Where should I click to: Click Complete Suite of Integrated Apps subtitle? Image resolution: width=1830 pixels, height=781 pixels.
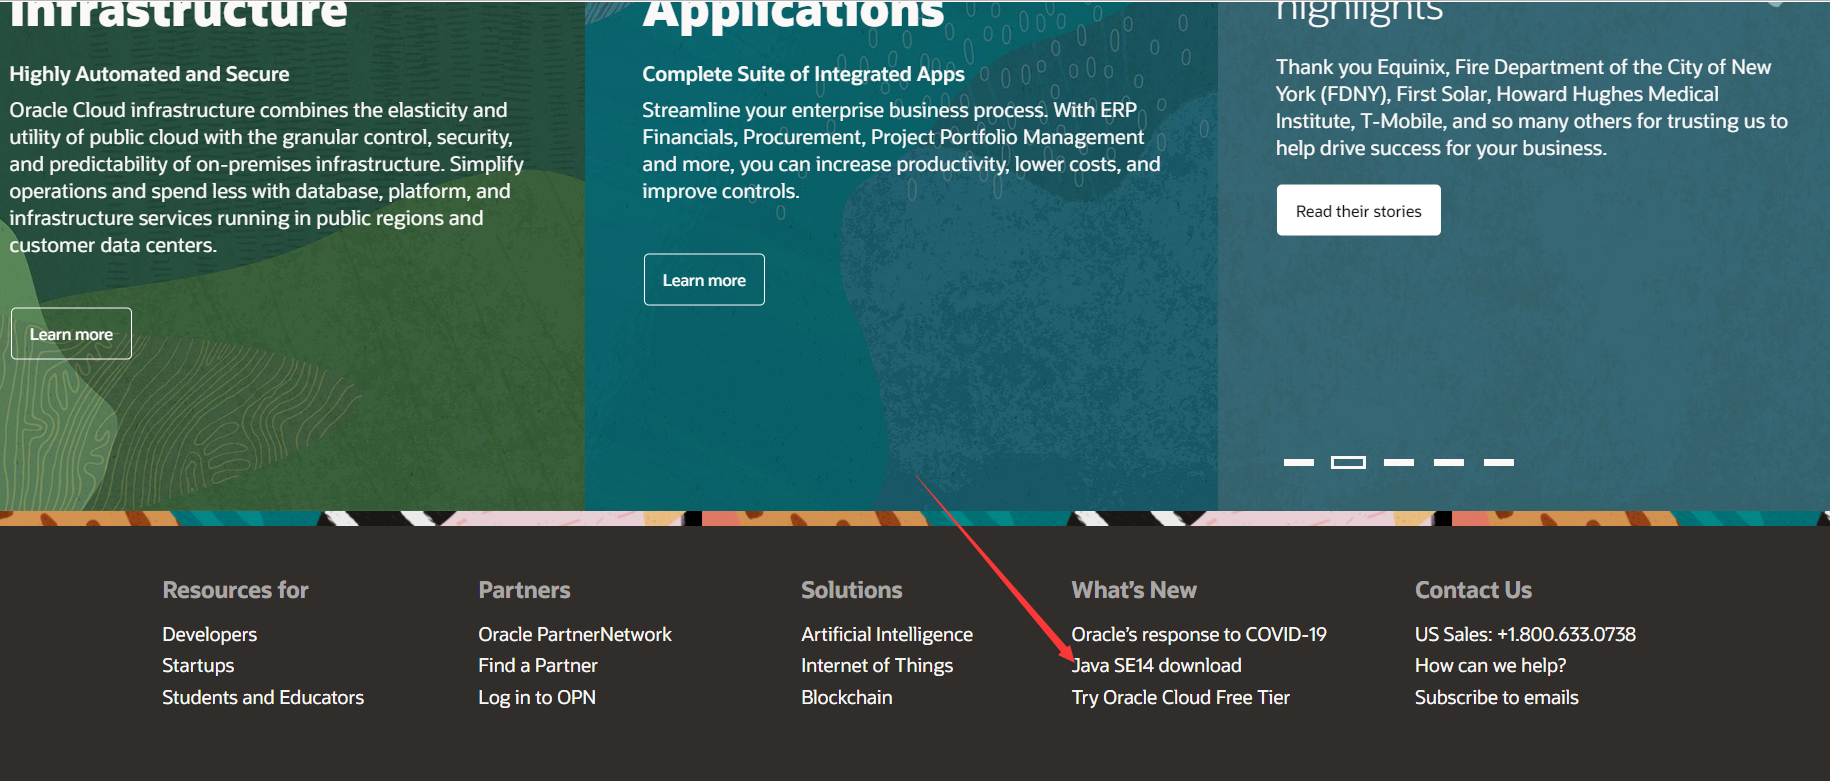pos(803,74)
